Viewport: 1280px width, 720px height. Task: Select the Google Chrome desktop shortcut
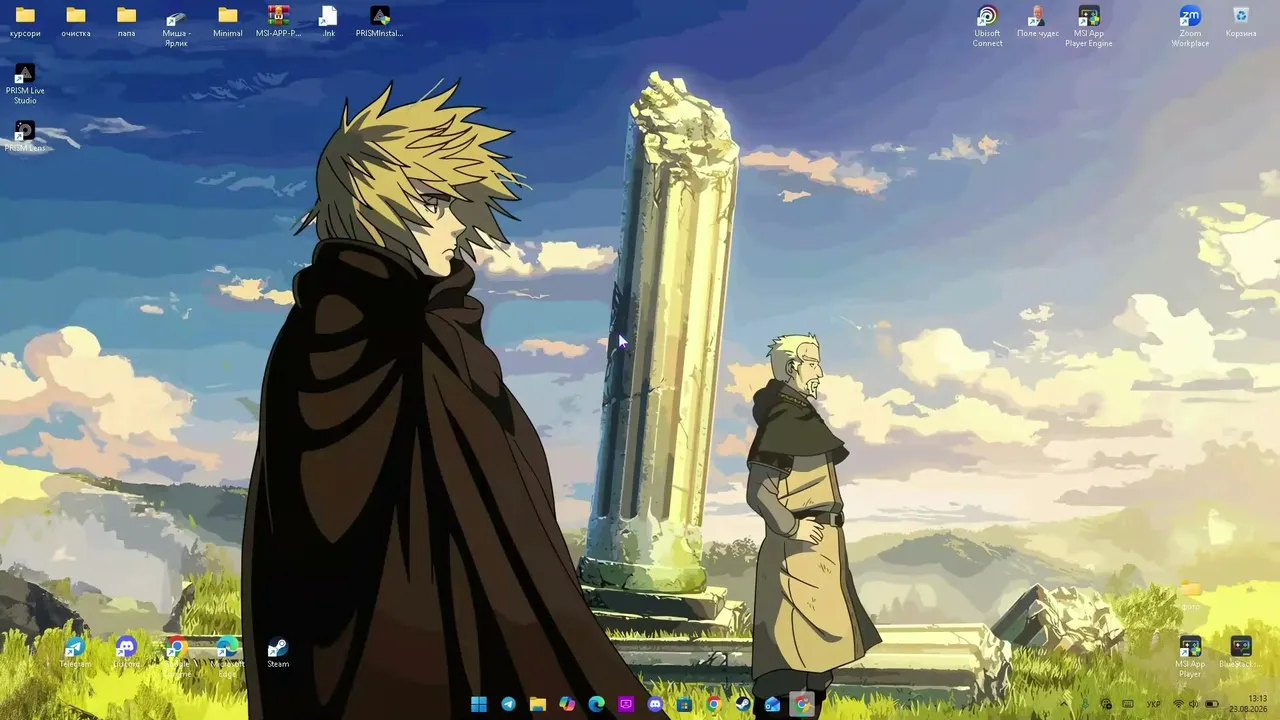tap(177, 657)
